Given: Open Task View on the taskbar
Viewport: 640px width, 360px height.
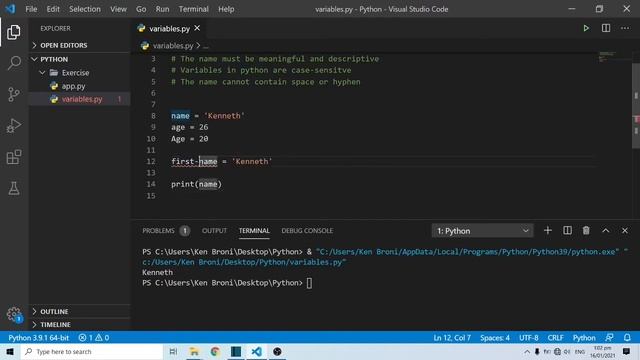Looking at the screenshot, I should [x=173, y=351].
